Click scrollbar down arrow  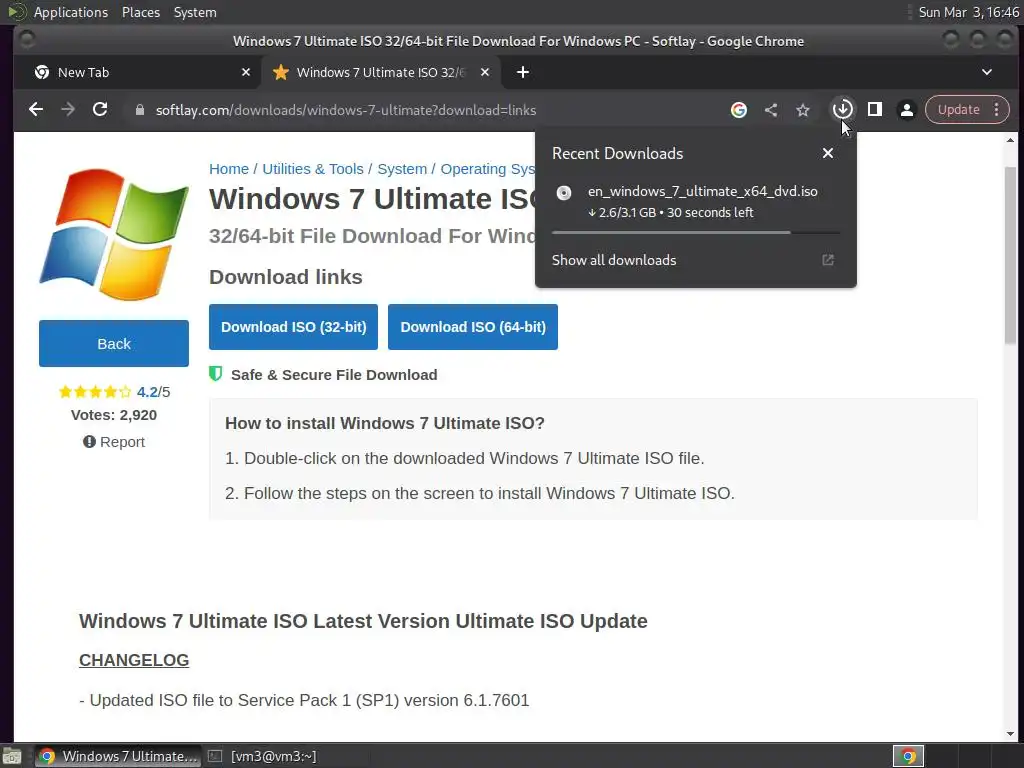point(1010,734)
